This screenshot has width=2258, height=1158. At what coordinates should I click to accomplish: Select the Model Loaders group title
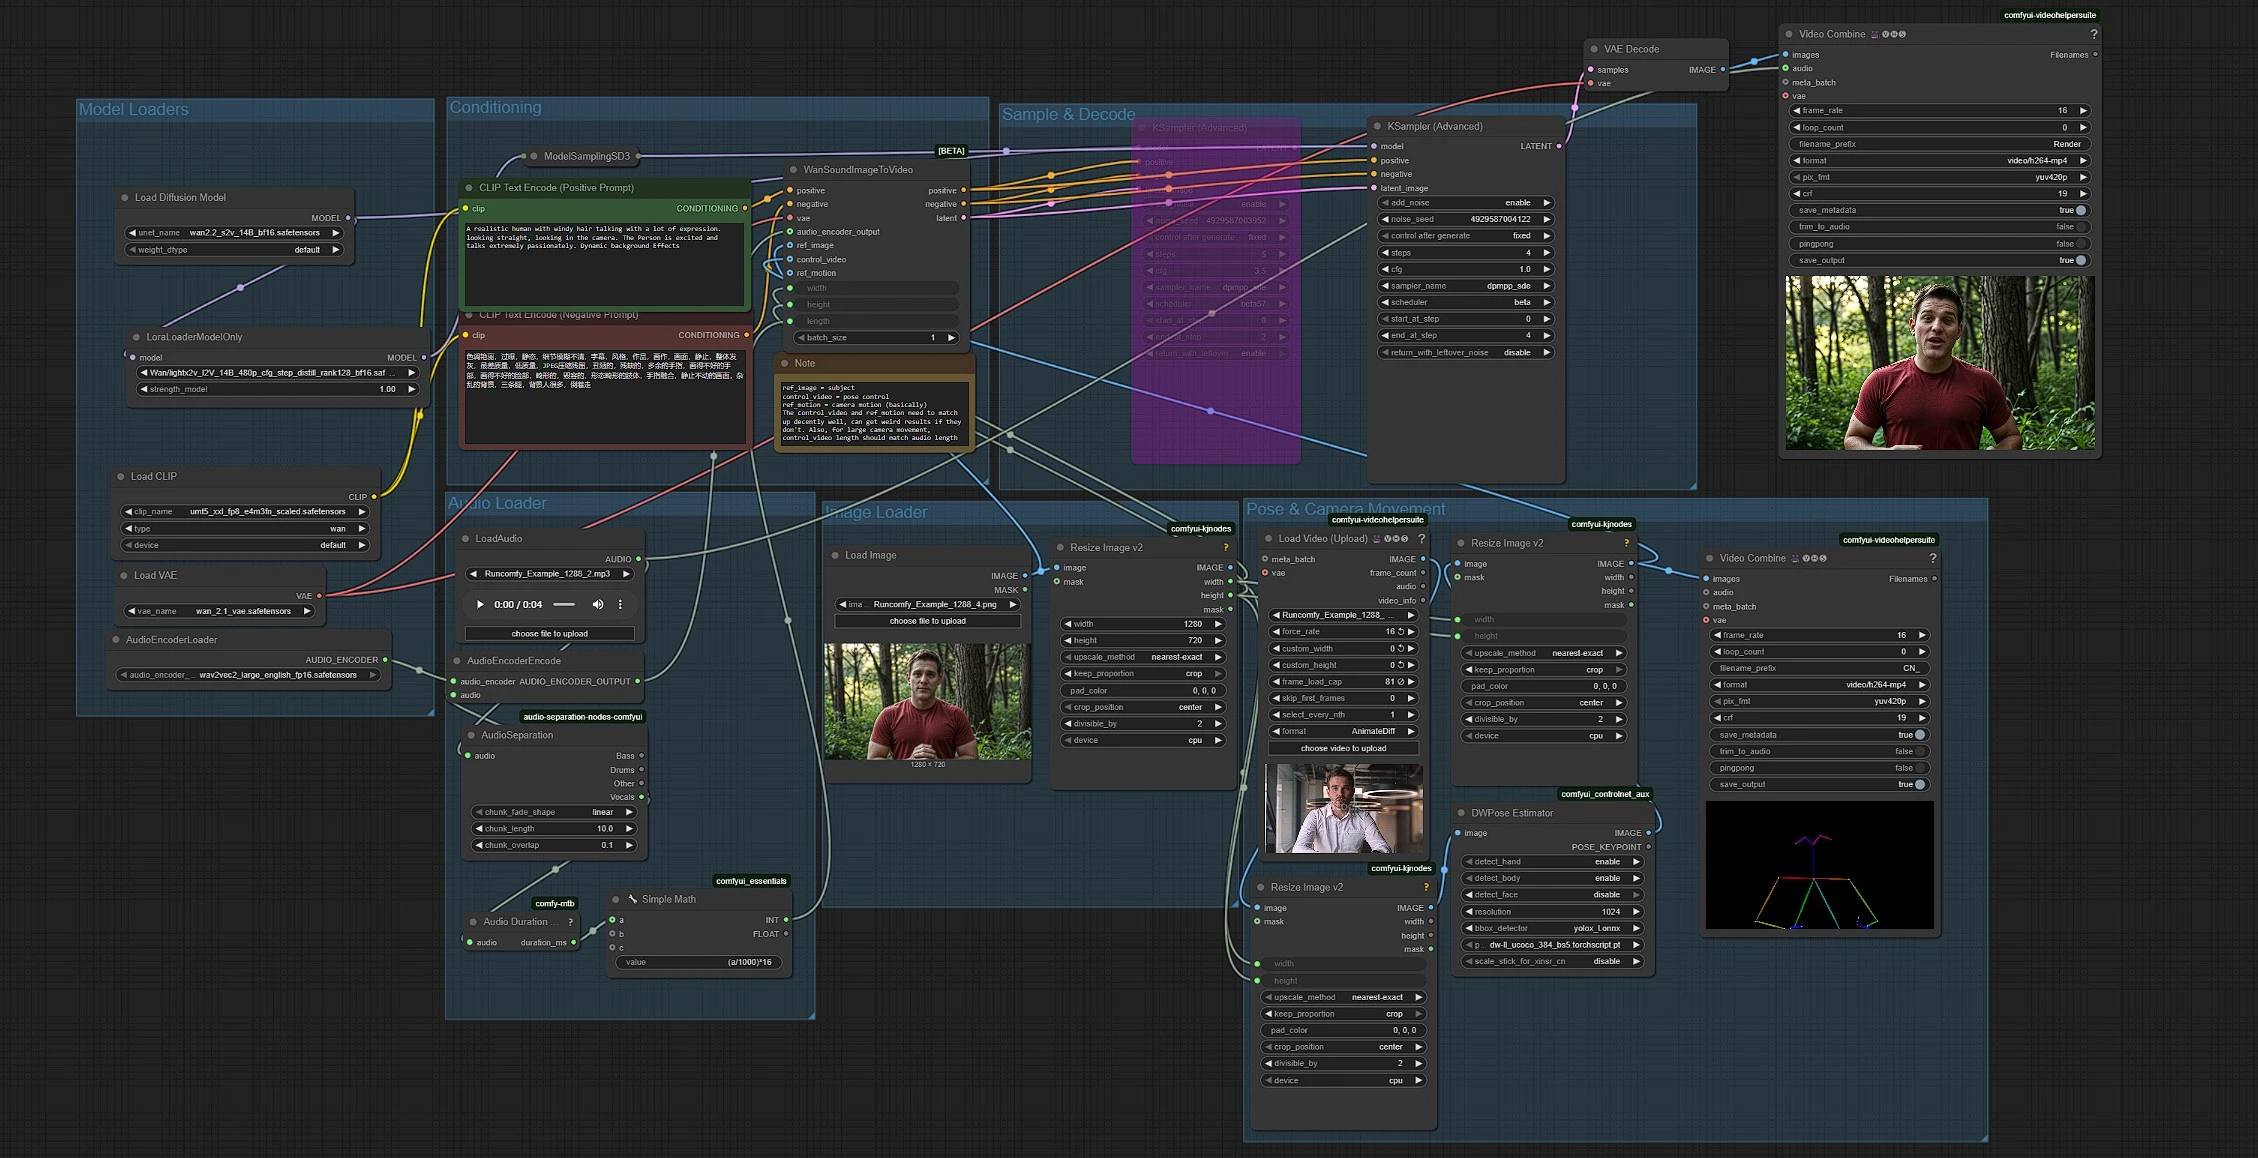(x=134, y=110)
